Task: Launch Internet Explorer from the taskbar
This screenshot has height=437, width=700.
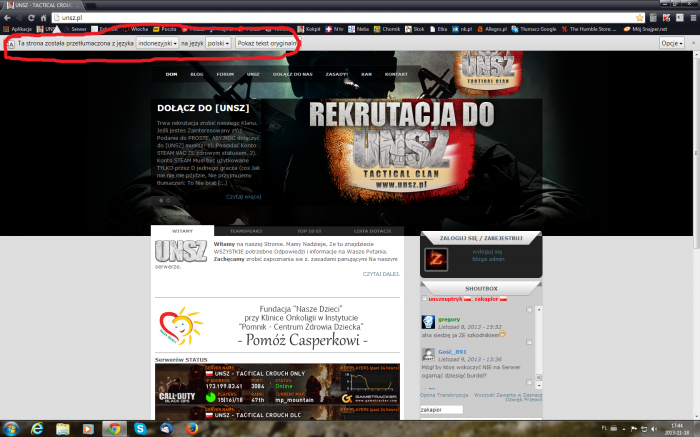Action: pyautogui.click(x=37, y=429)
